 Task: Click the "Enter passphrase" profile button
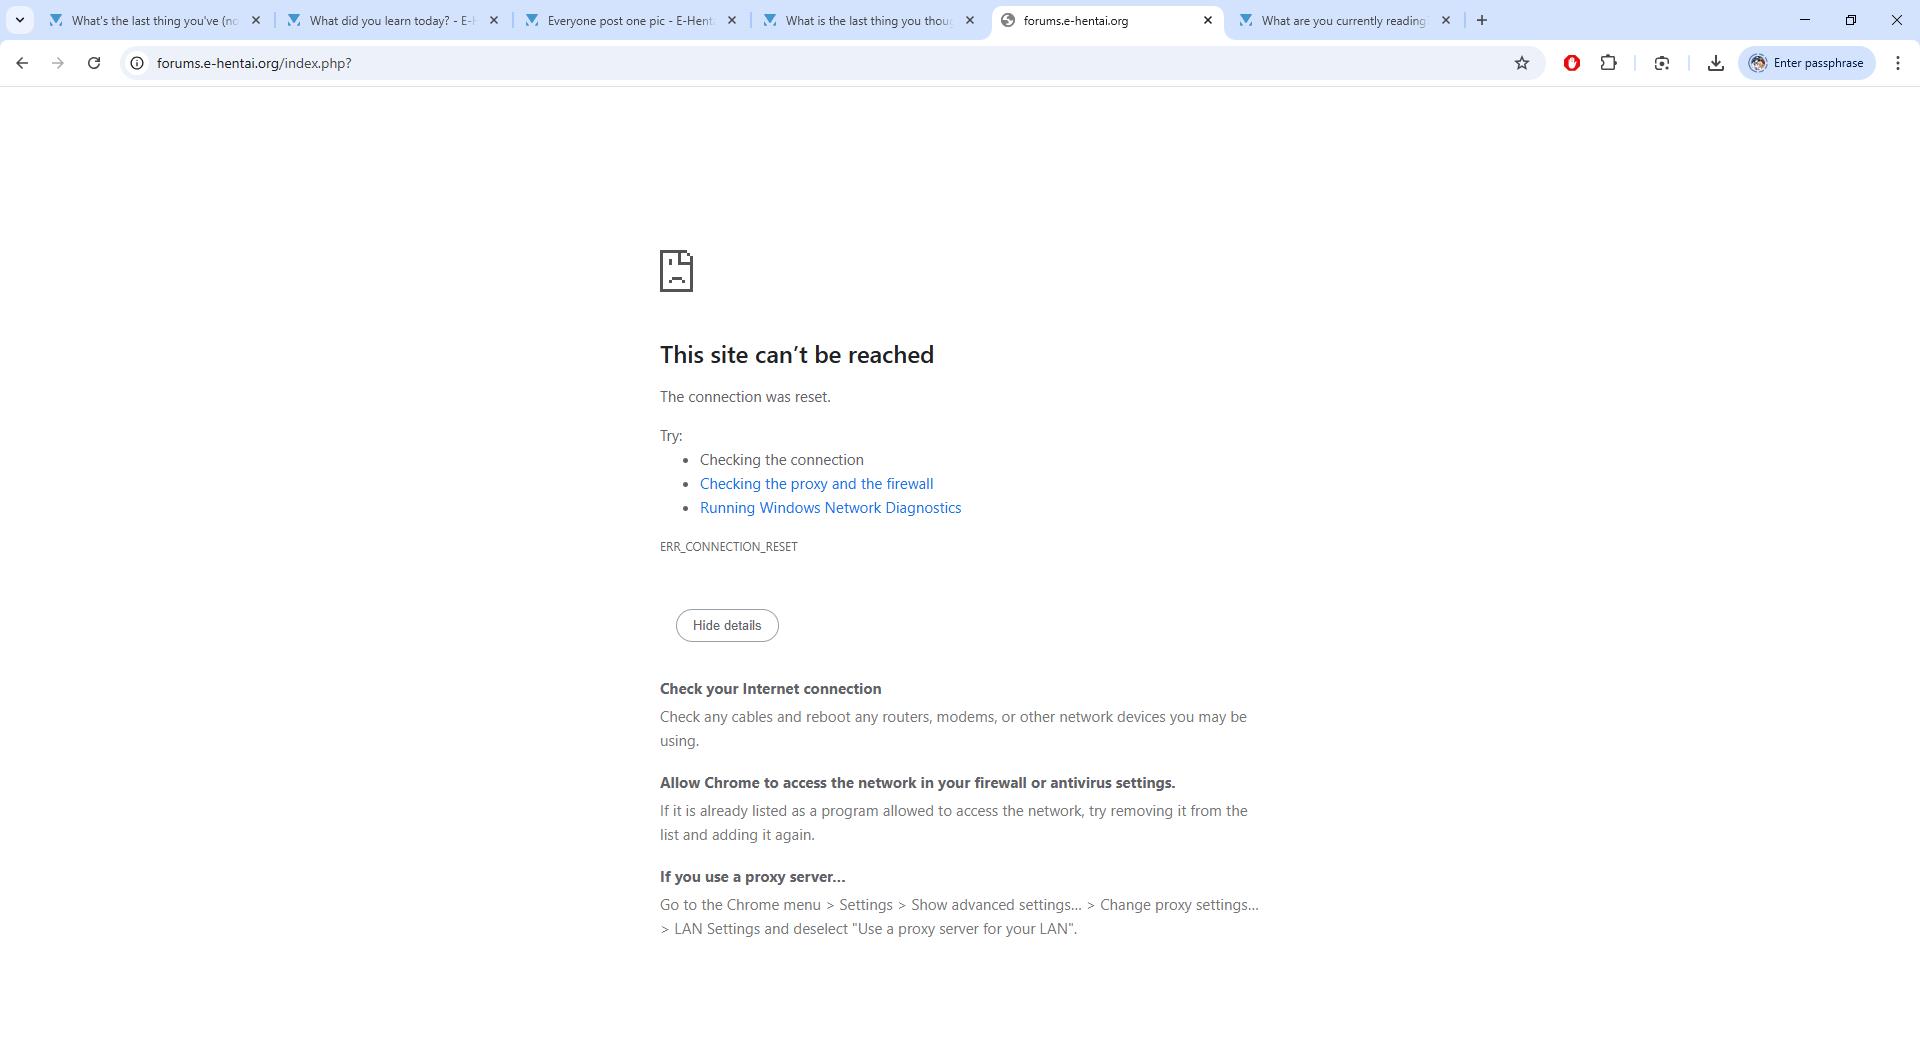tap(1806, 63)
